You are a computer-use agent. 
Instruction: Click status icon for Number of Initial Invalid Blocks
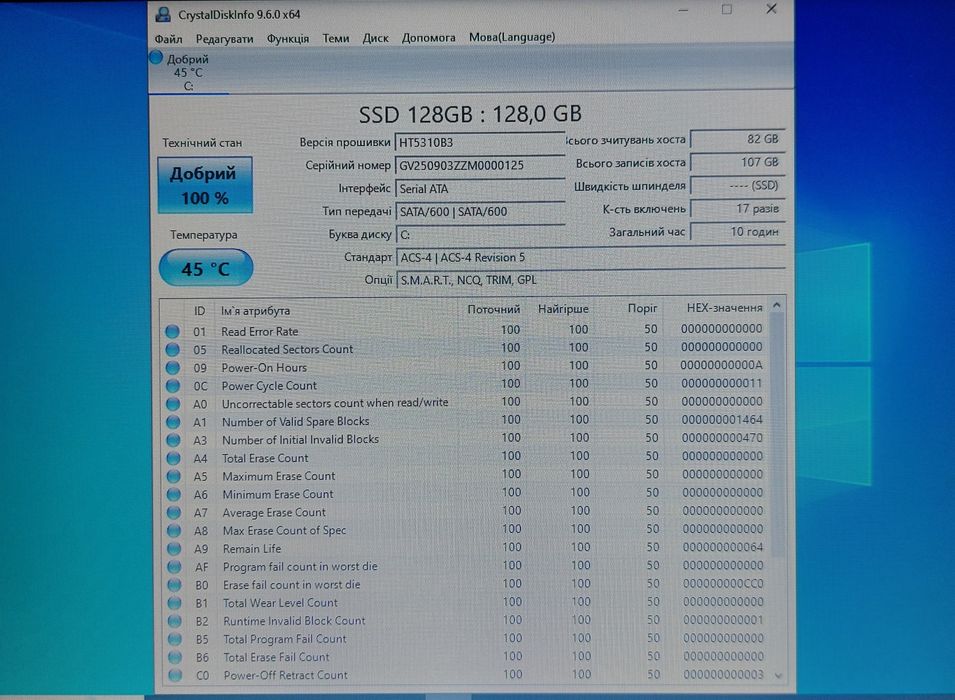pos(174,440)
